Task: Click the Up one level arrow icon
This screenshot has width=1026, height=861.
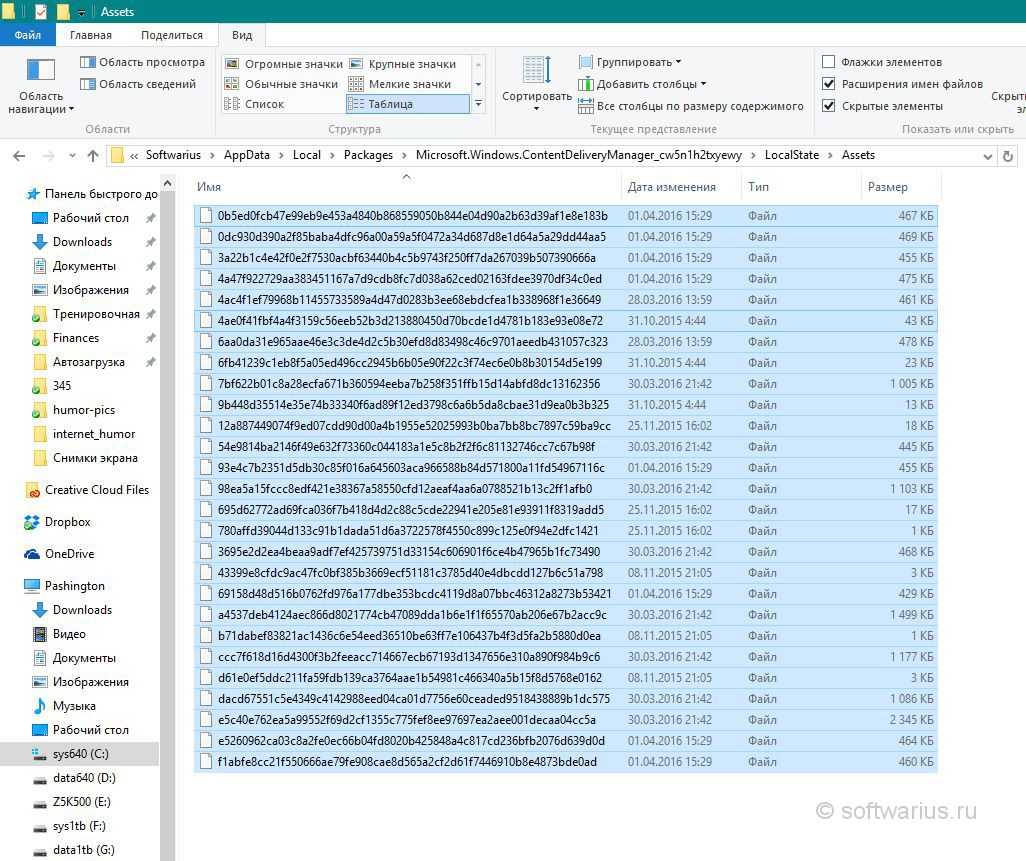Action: (x=93, y=155)
